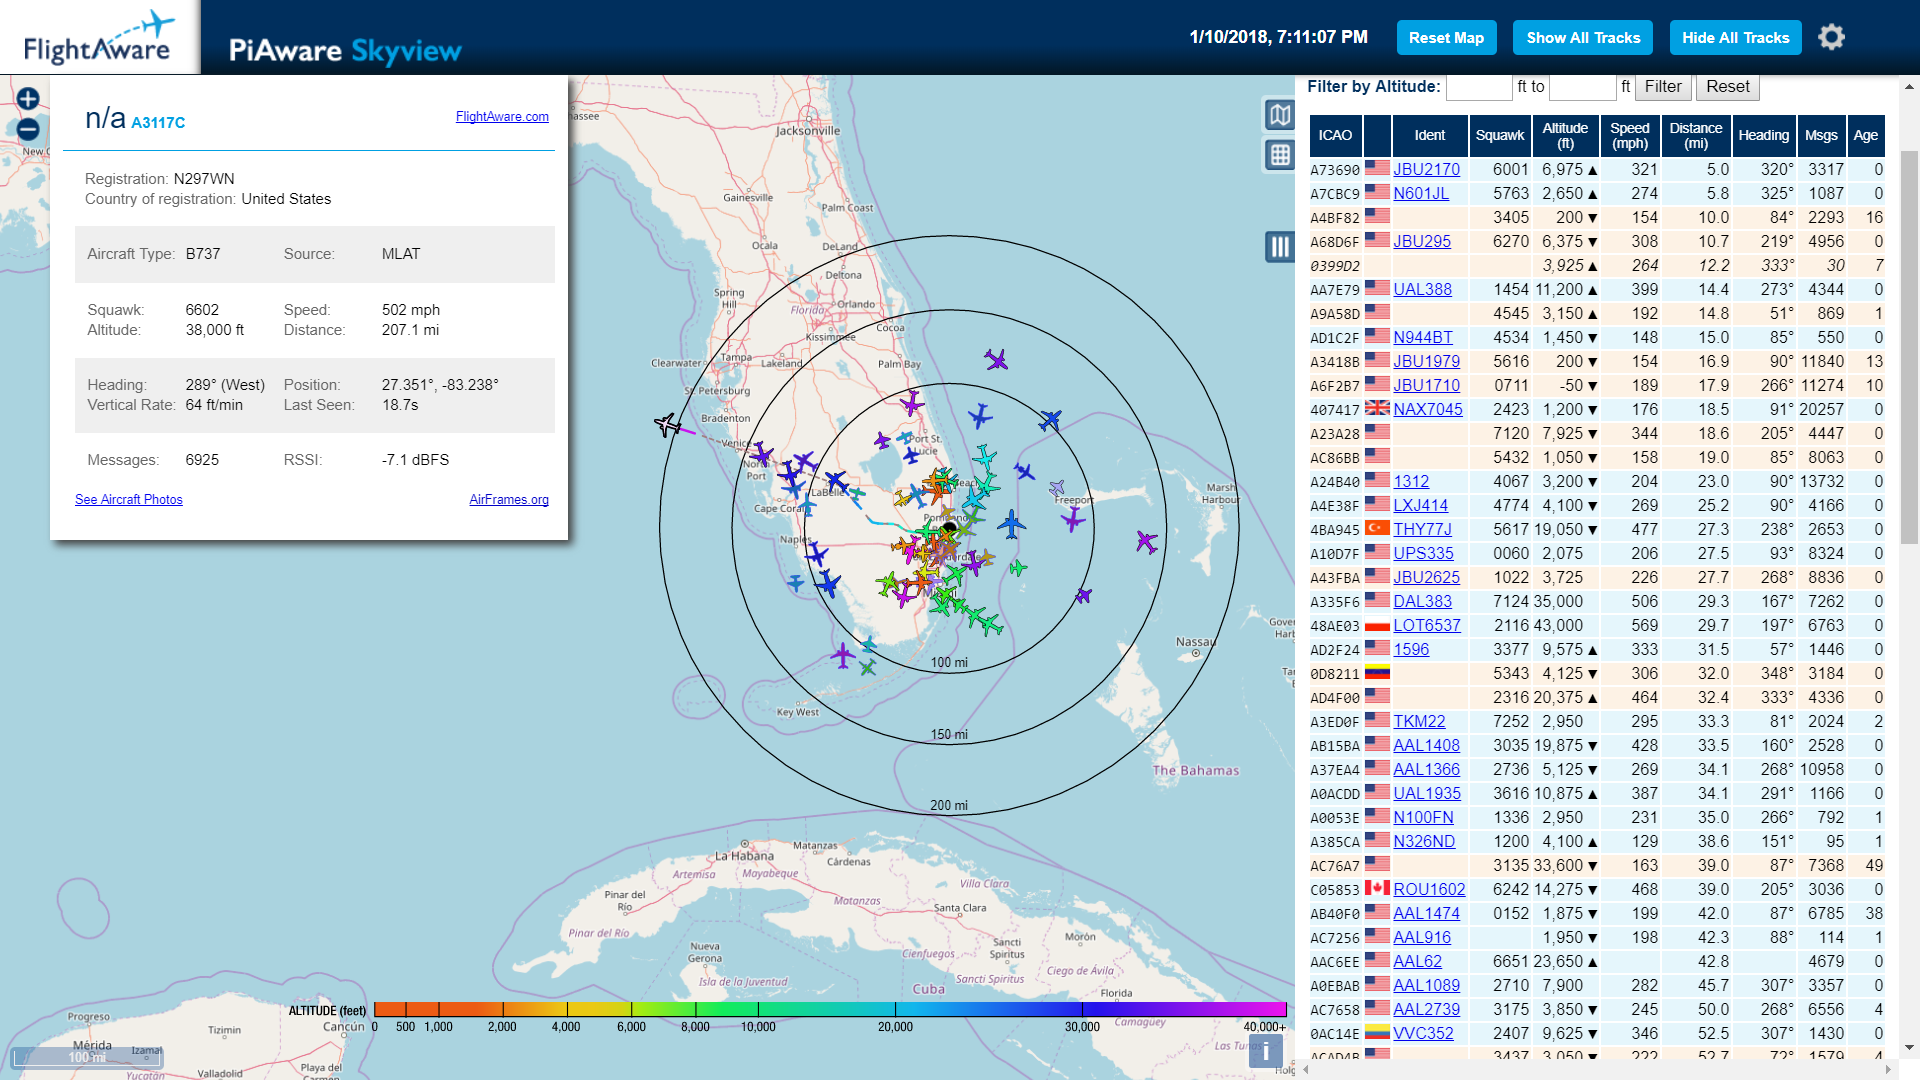
Task: Click Show All Tracks button
Action: [x=1582, y=38]
